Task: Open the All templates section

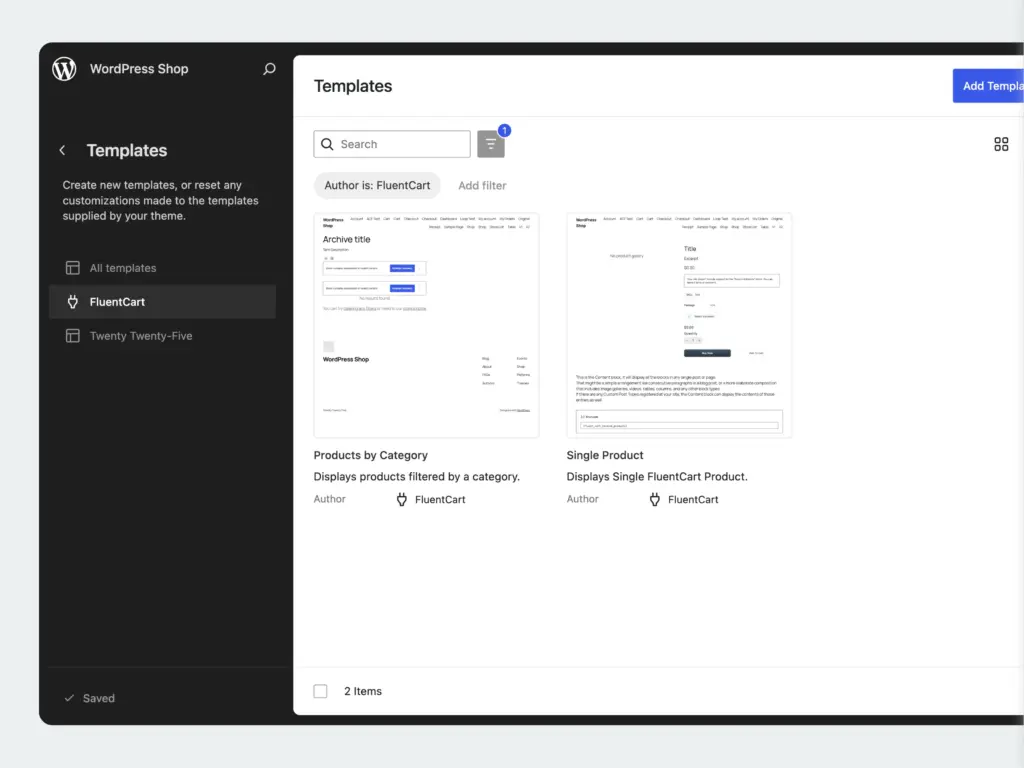Action: (163, 268)
